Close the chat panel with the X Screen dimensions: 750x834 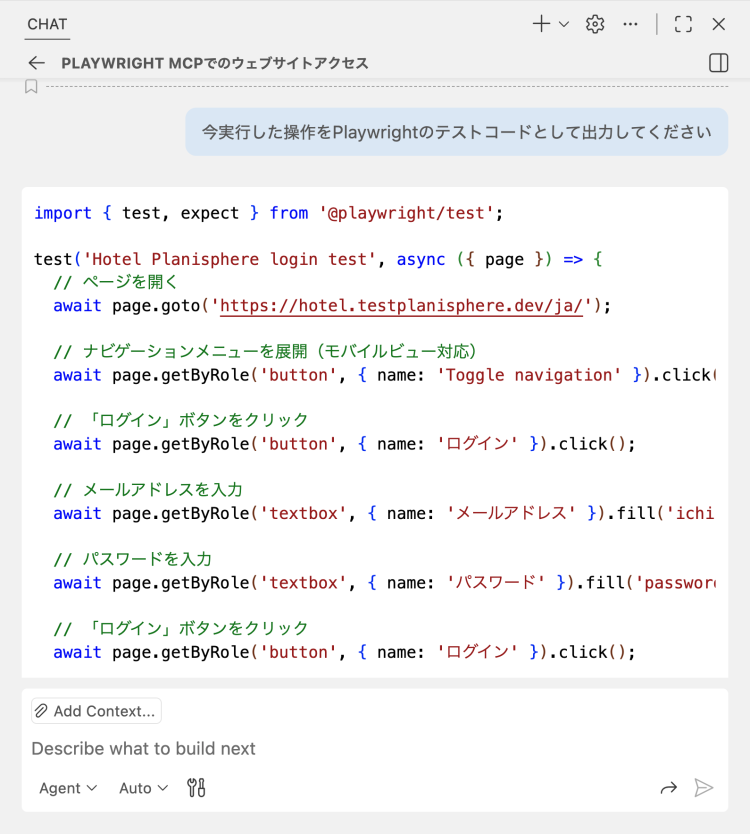(x=718, y=24)
